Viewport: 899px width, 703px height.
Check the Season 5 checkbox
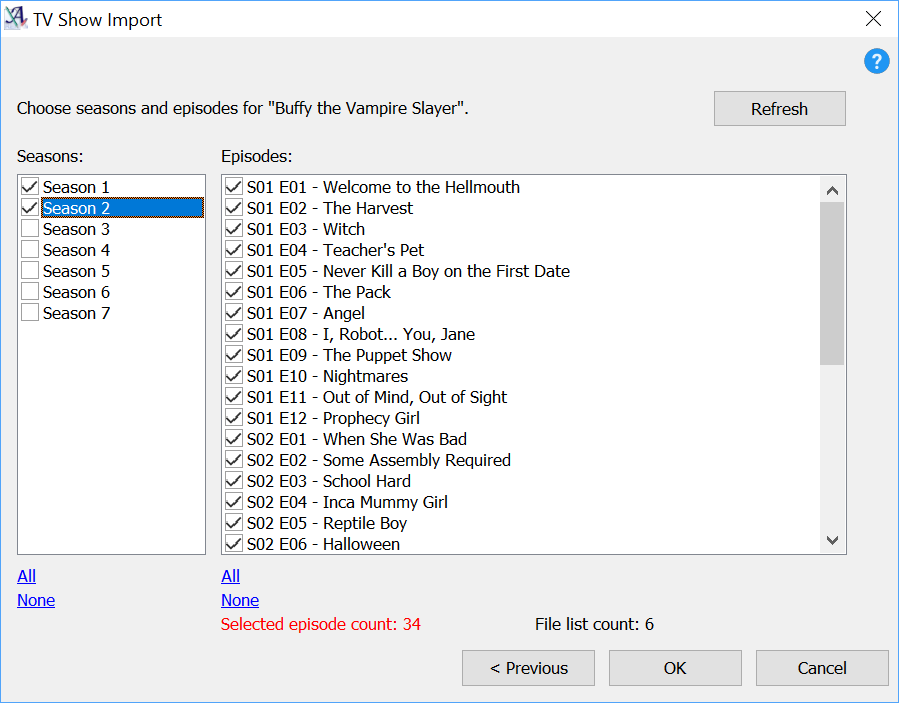pyautogui.click(x=30, y=271)
